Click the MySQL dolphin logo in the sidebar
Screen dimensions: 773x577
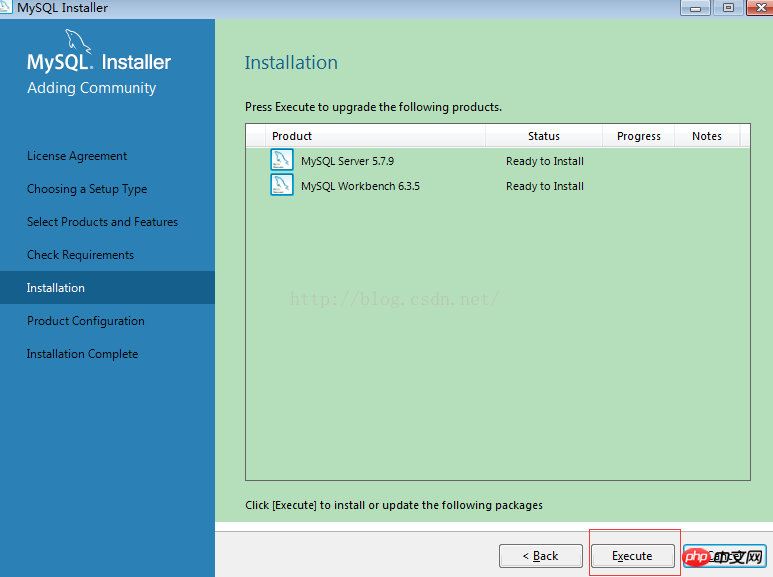pyautogui.click(x=78, y=41)
